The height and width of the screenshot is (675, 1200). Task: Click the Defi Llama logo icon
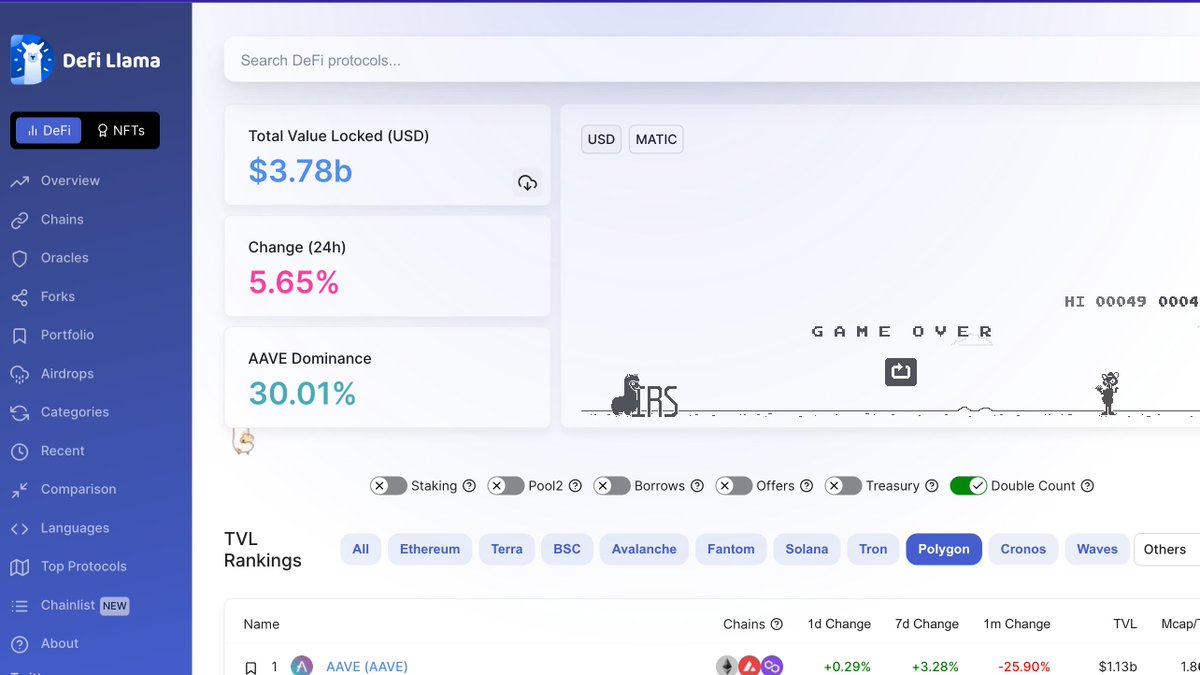pos(31,60)
